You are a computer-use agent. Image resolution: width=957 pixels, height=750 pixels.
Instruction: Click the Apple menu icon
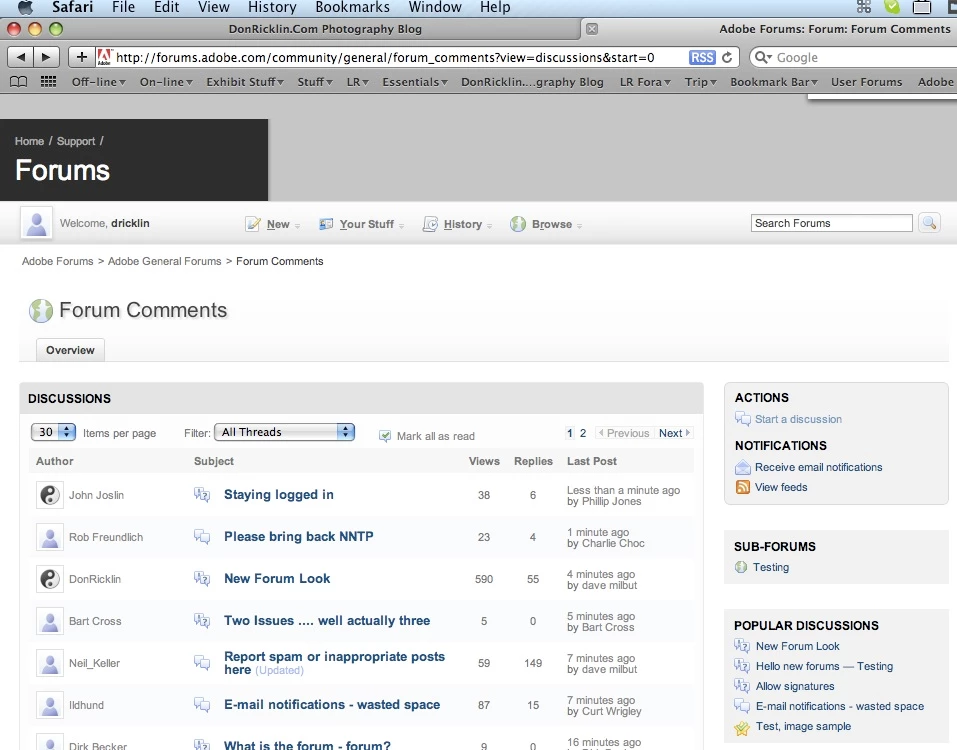click(x=25, y=7)
